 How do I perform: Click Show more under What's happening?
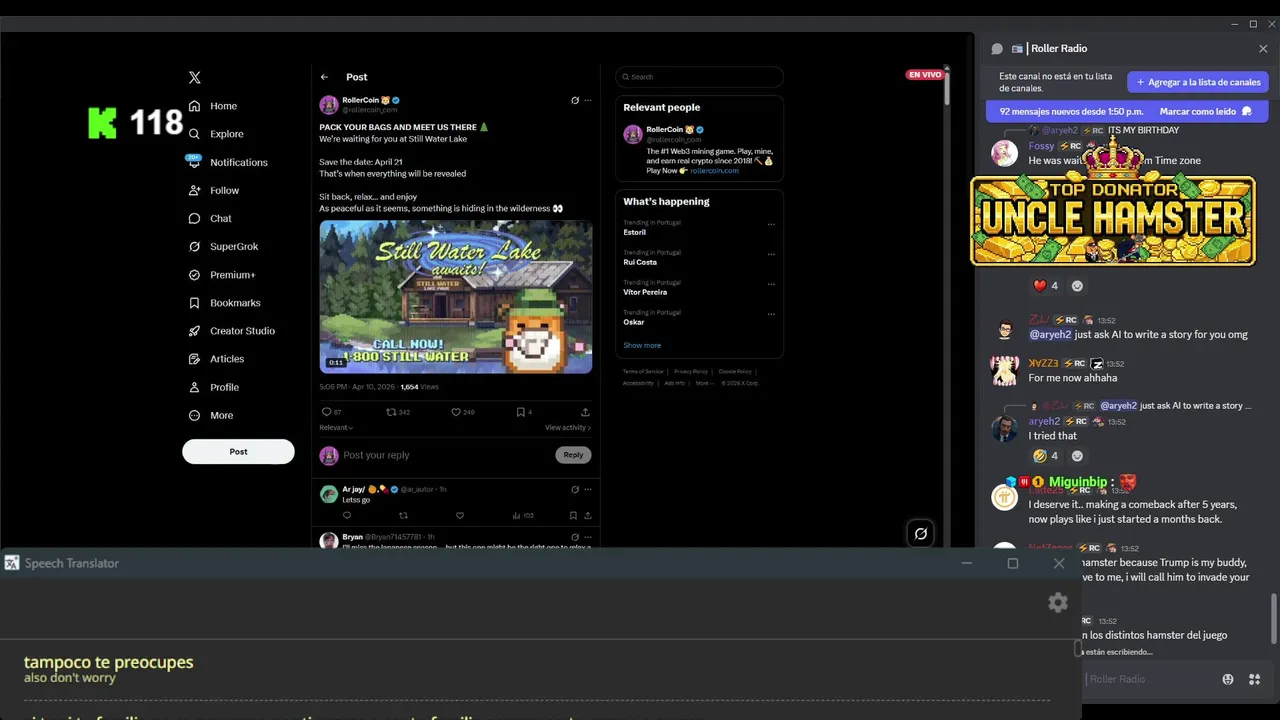(642, 346)
